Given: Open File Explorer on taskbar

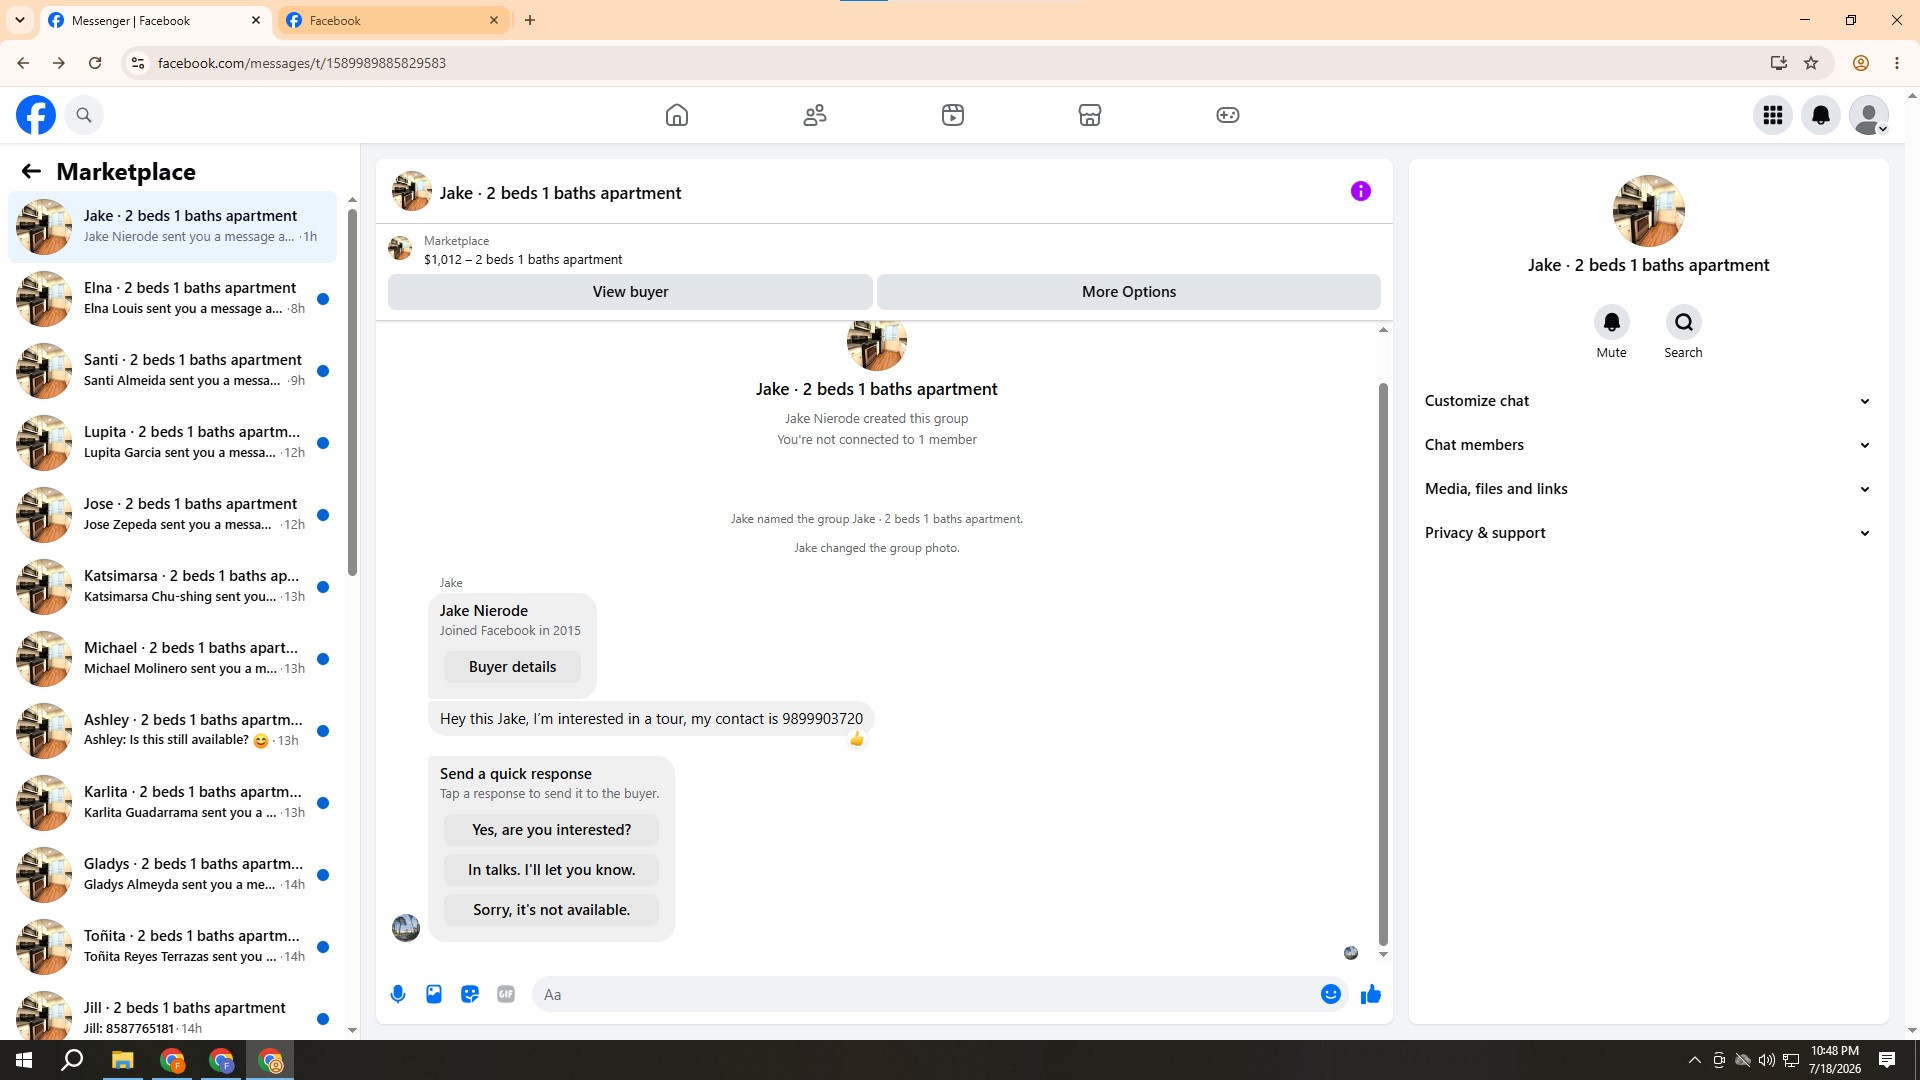Looking at the screenshot, I should 122,1060.
